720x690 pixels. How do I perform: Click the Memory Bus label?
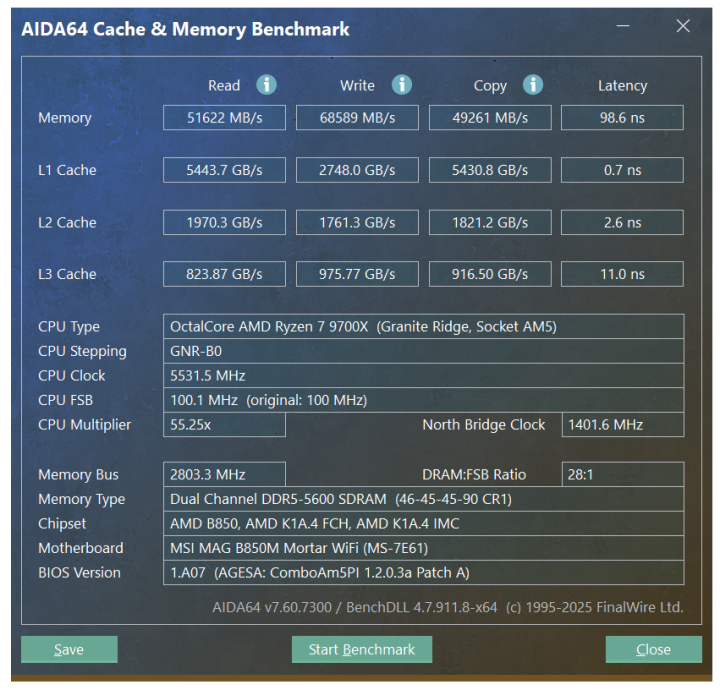click(78, 475)
